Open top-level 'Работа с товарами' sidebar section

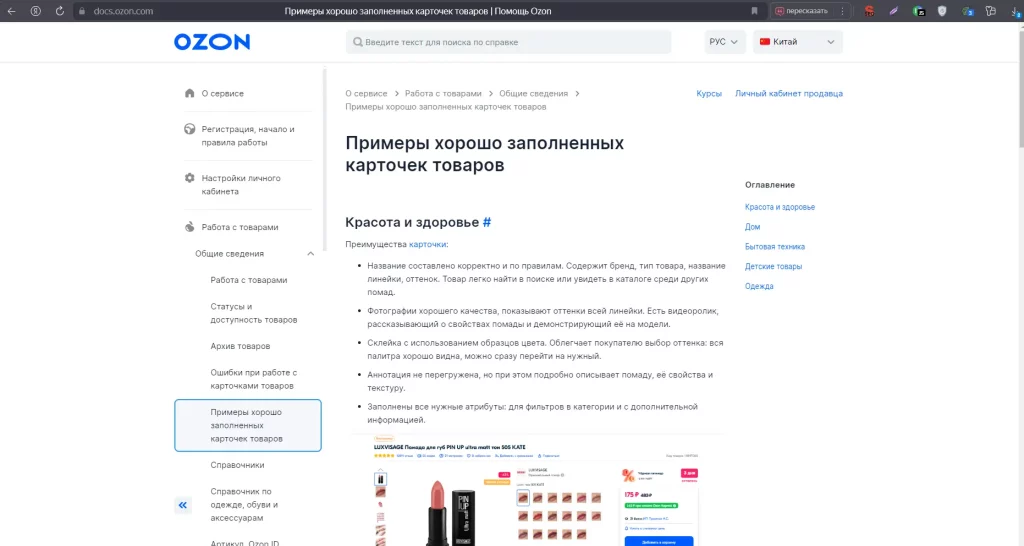coord(240,227)
